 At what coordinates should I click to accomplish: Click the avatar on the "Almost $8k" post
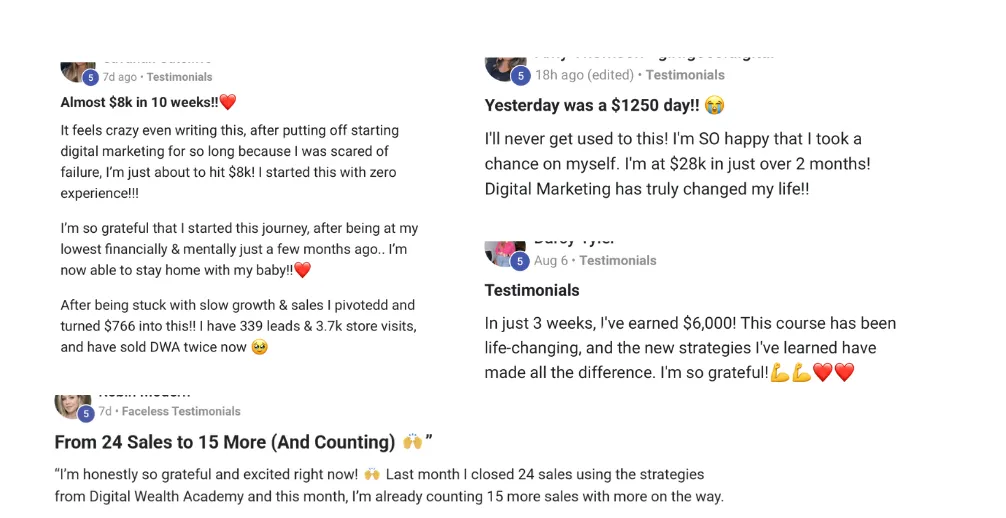coord(75,68)
